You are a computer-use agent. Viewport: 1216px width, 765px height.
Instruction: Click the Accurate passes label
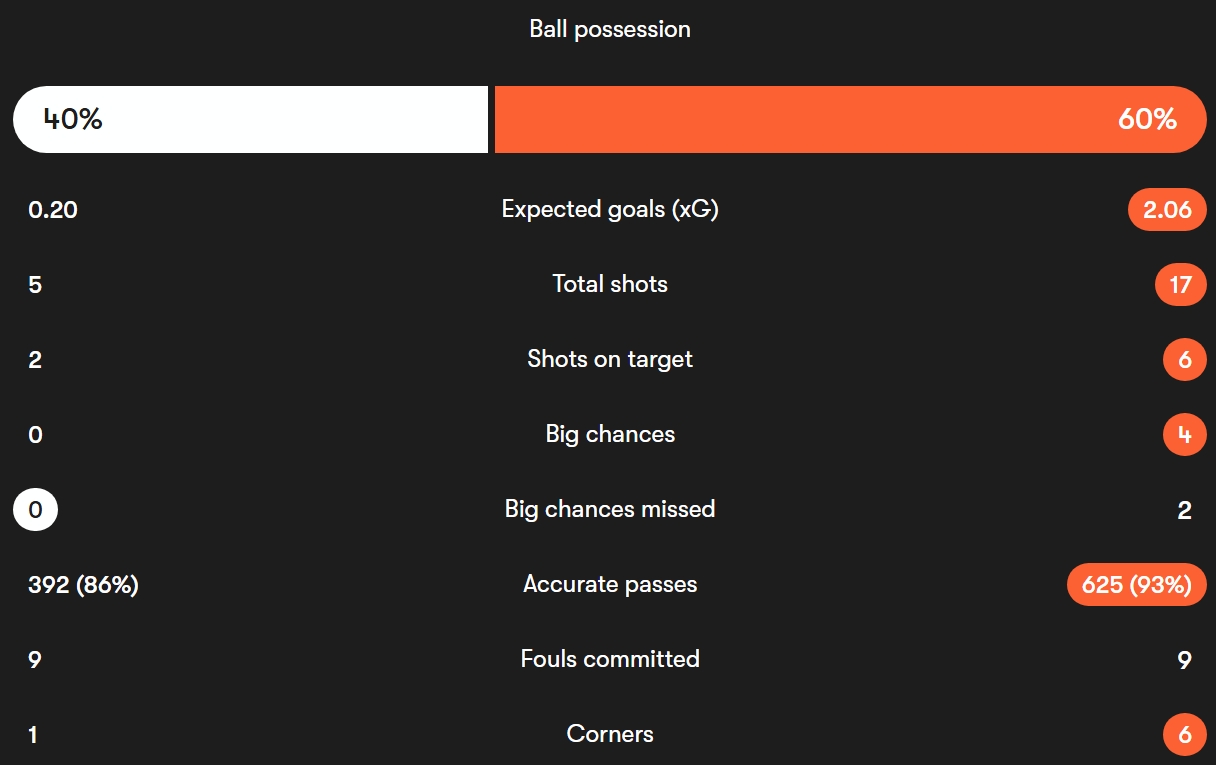tap(610, 584)
